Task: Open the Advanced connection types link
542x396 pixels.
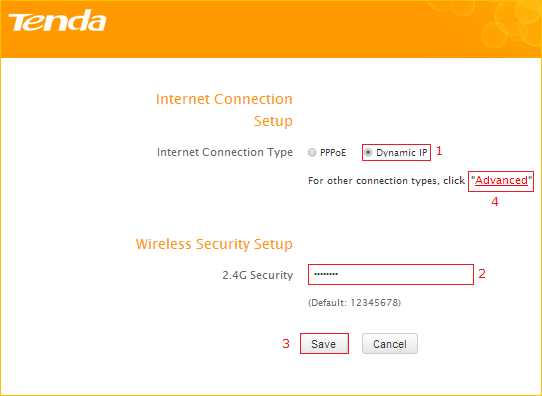Action: click(501, 180)
